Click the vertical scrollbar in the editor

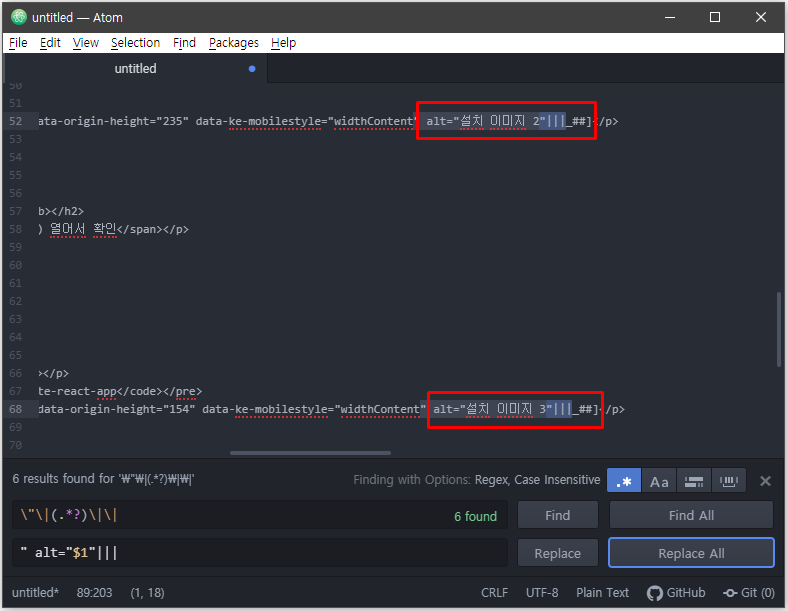(779, 329)
